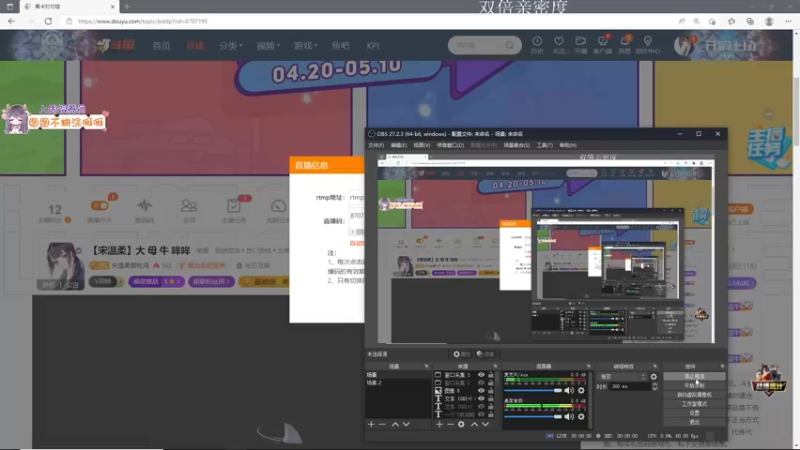Open source properties gear in Sources panel

(461, 424)
